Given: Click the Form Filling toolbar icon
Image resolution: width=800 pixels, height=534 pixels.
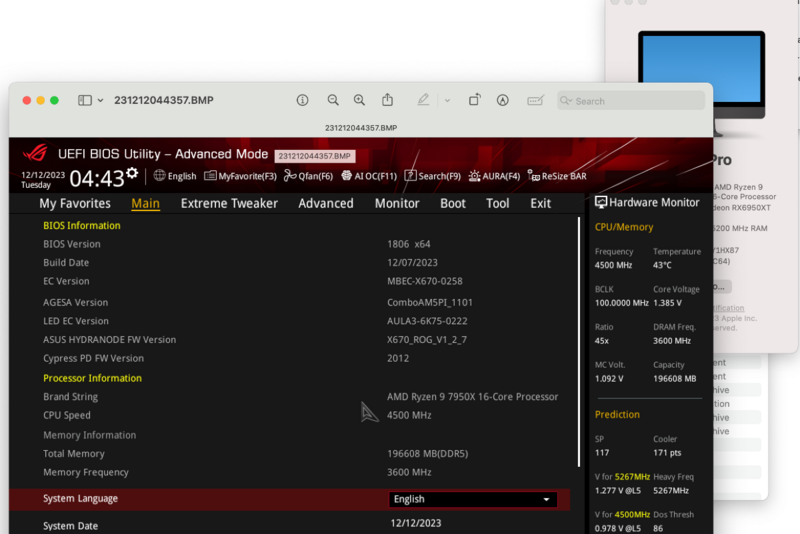Looking at the screenshot, I should [536, 100].
